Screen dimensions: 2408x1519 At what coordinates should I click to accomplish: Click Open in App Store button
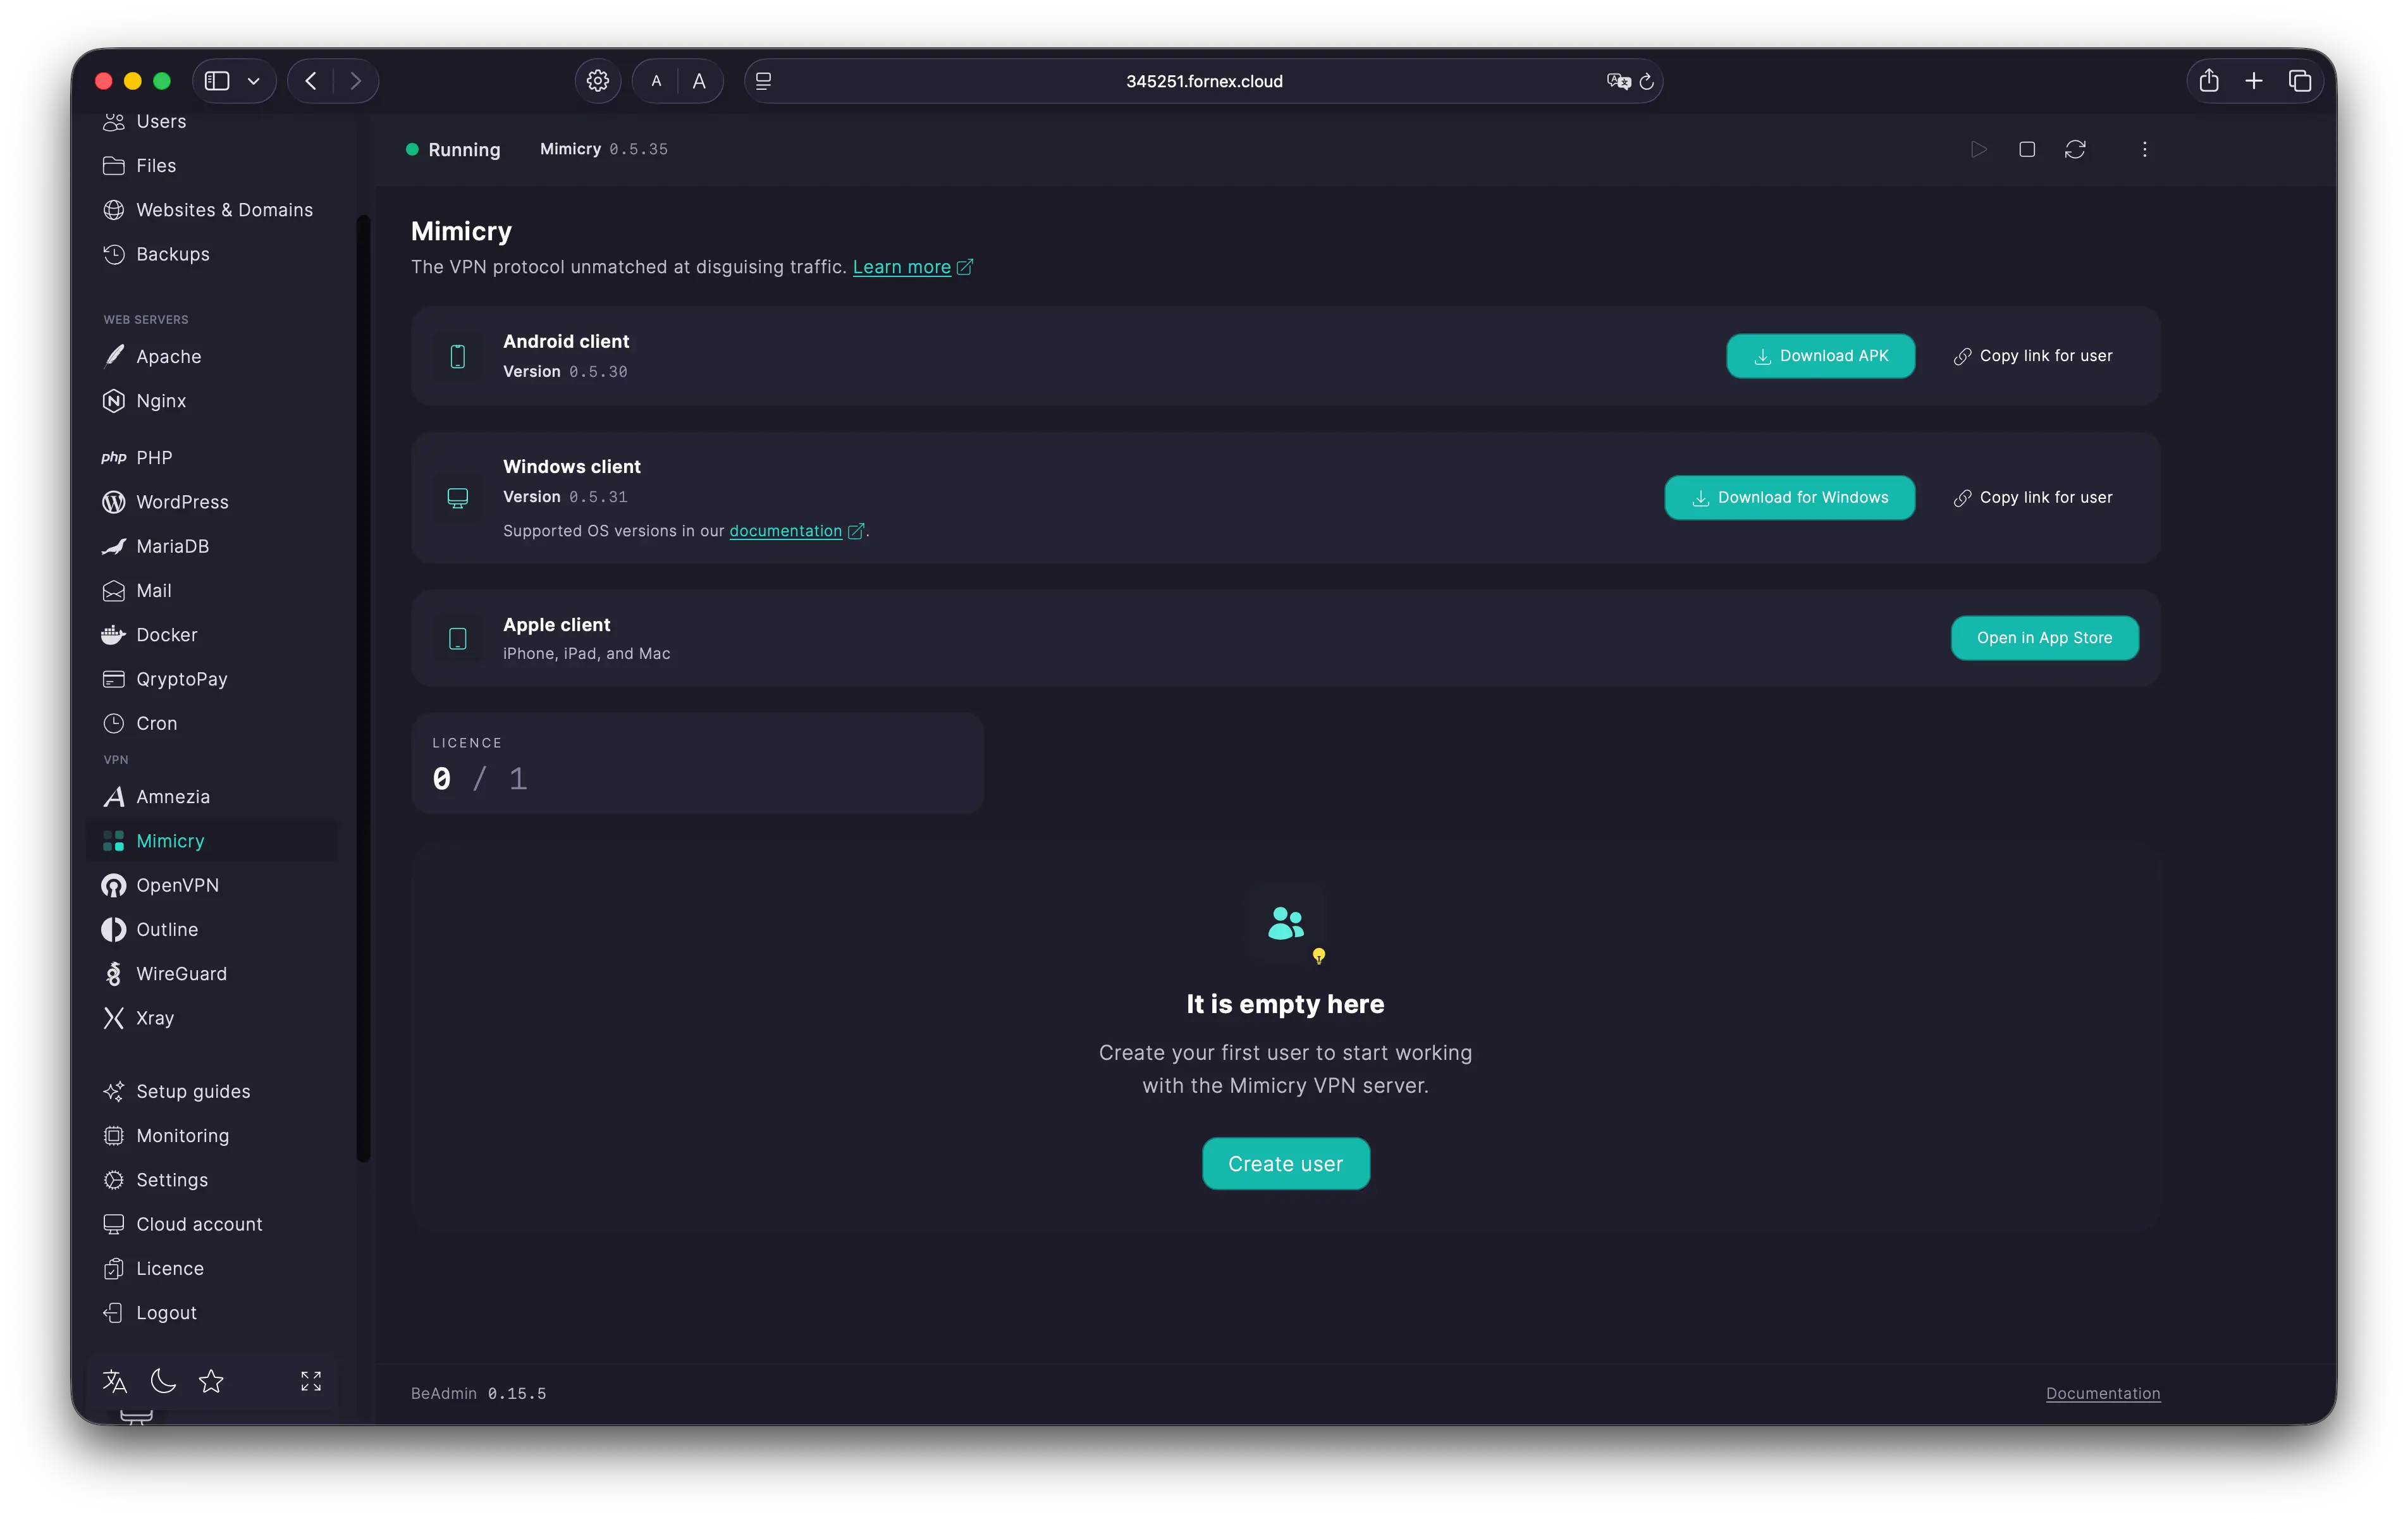[x=2044, y=638]
